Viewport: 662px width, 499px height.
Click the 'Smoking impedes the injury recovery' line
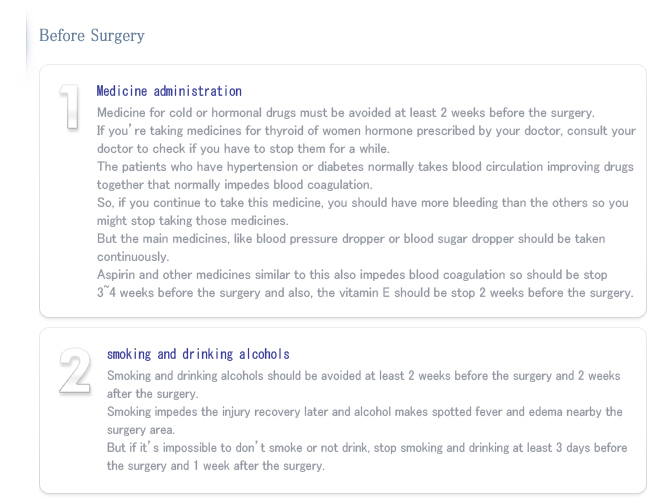(365, 412)
